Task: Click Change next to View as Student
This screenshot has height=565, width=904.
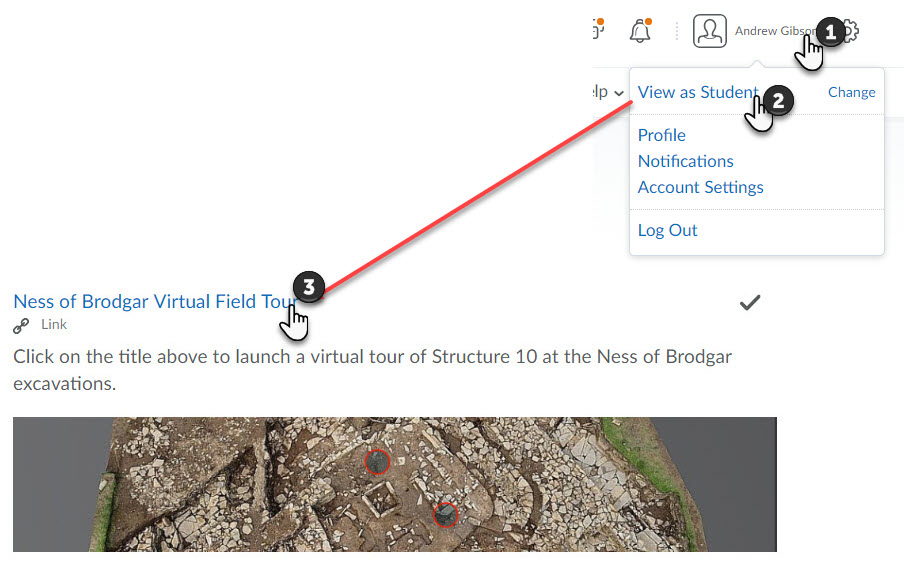Action: coord(852,92)
